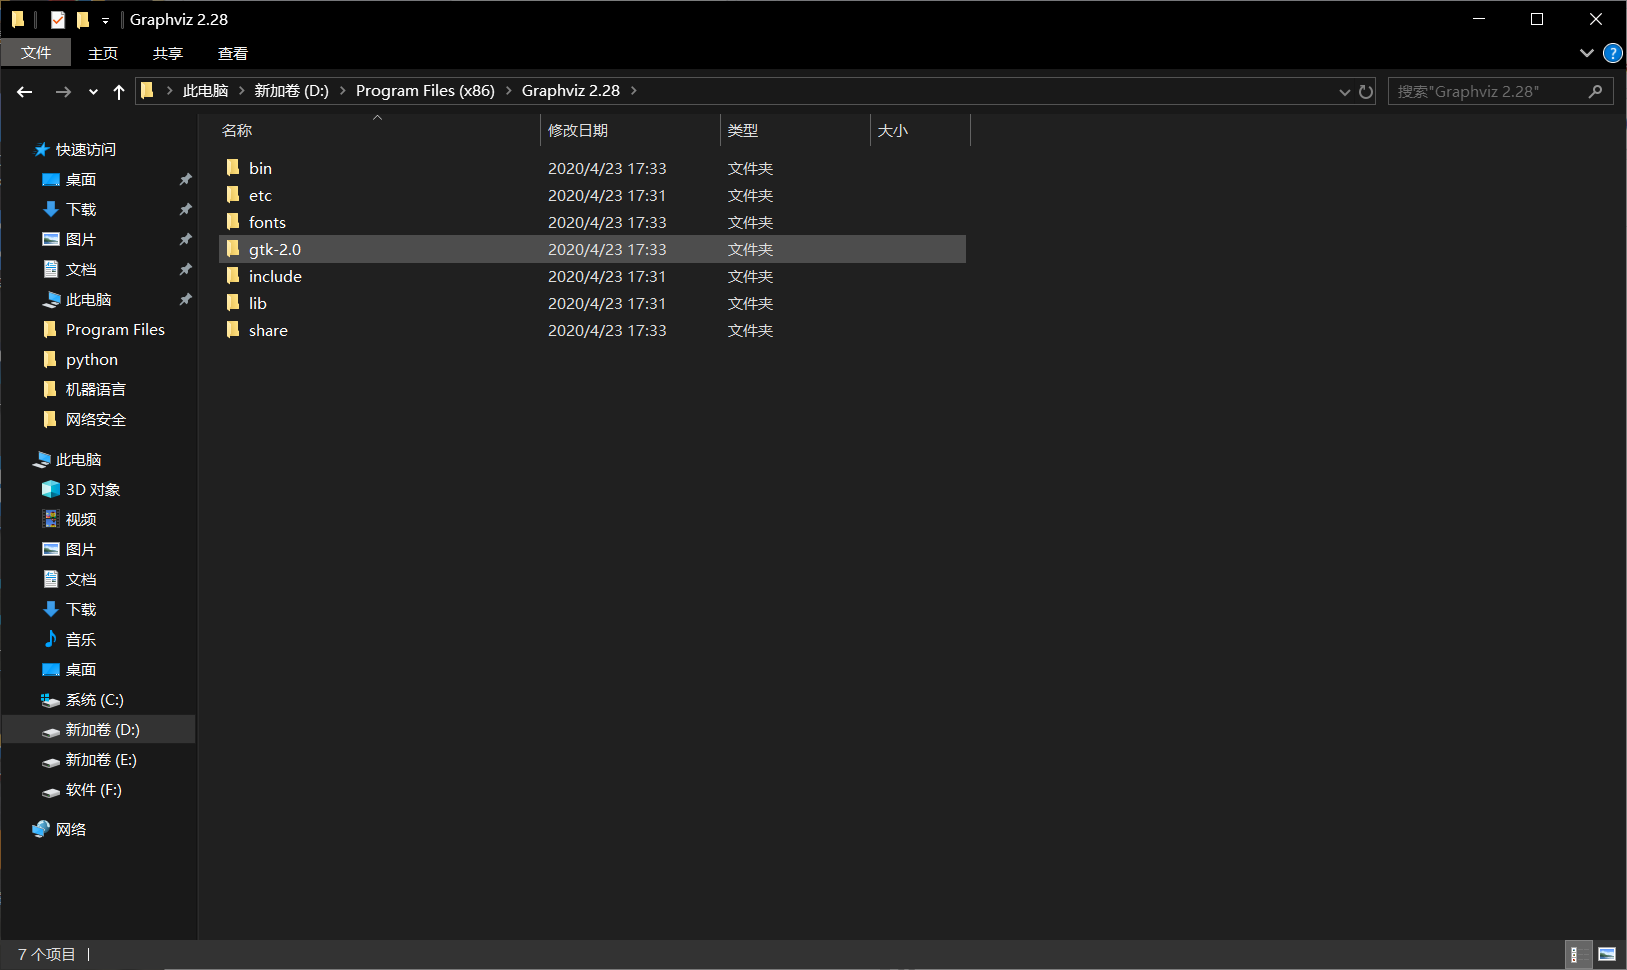This screenshot has height=970, width=1627.
Task: Open 下载 under Quick Access
Action: [x=81, y=210]
